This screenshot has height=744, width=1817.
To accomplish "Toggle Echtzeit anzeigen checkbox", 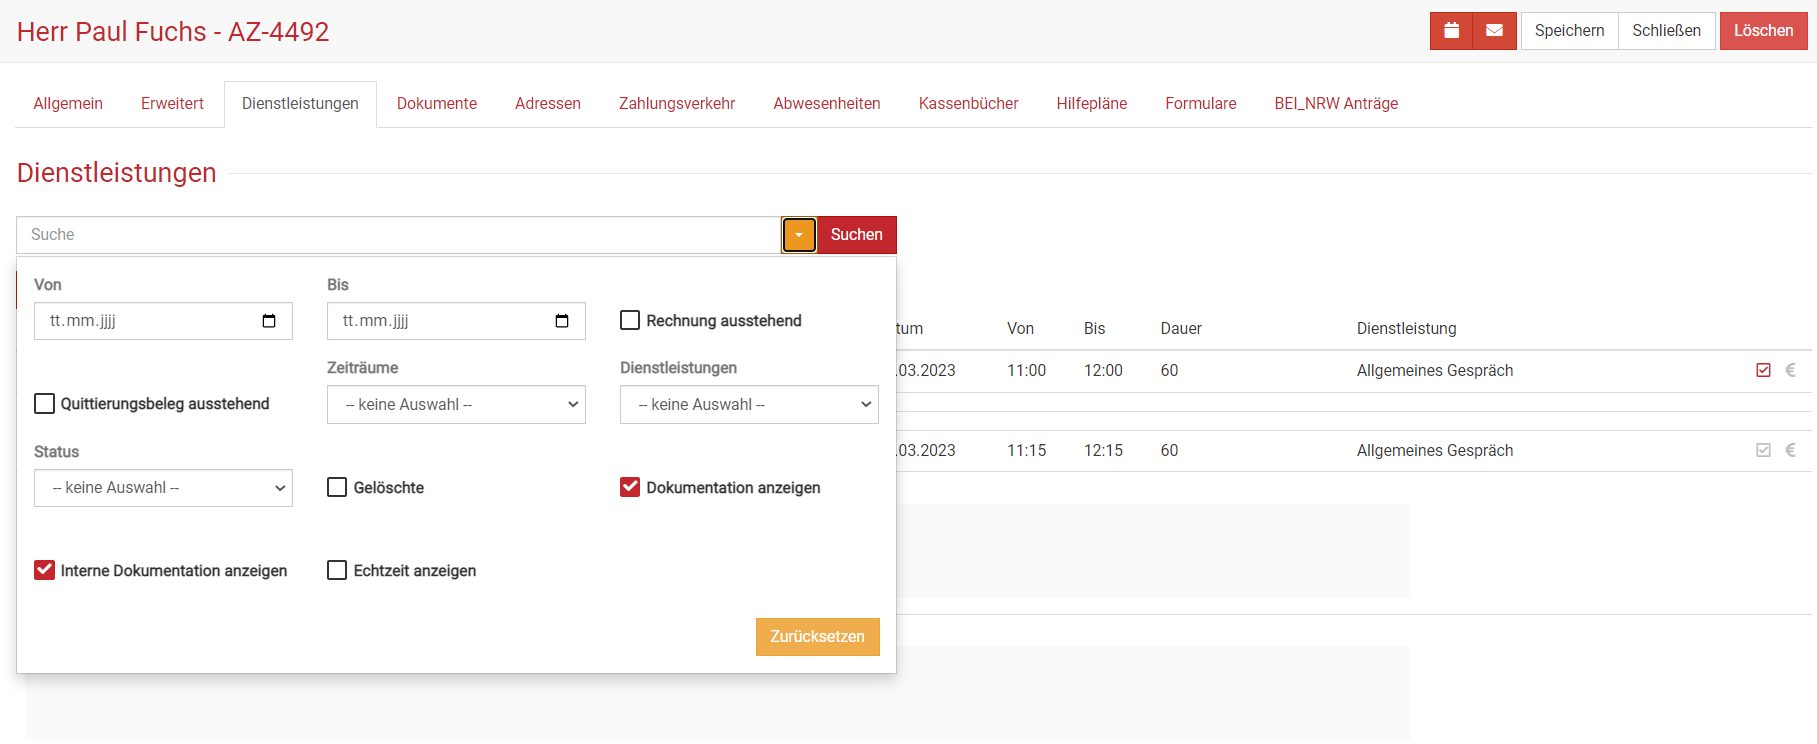I will tap(337, 570).
